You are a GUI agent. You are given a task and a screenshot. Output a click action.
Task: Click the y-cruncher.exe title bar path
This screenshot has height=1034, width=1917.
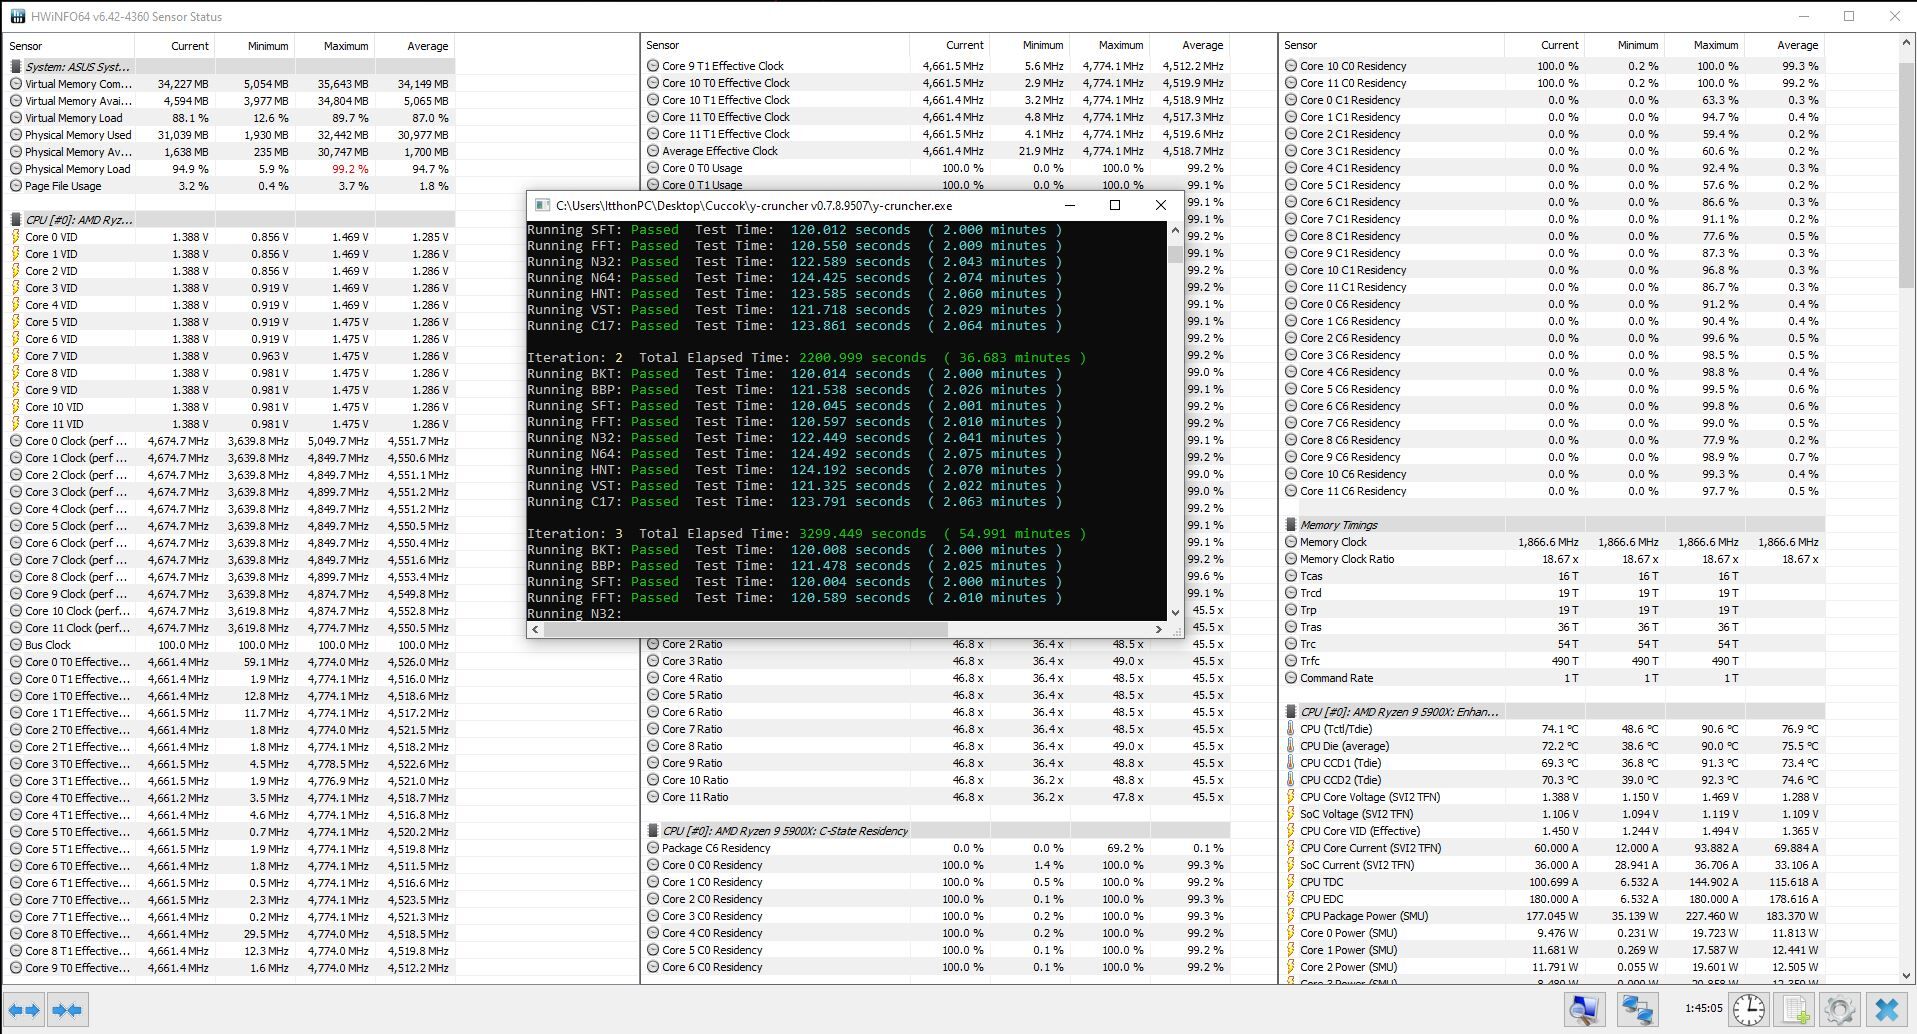[754, 206]
